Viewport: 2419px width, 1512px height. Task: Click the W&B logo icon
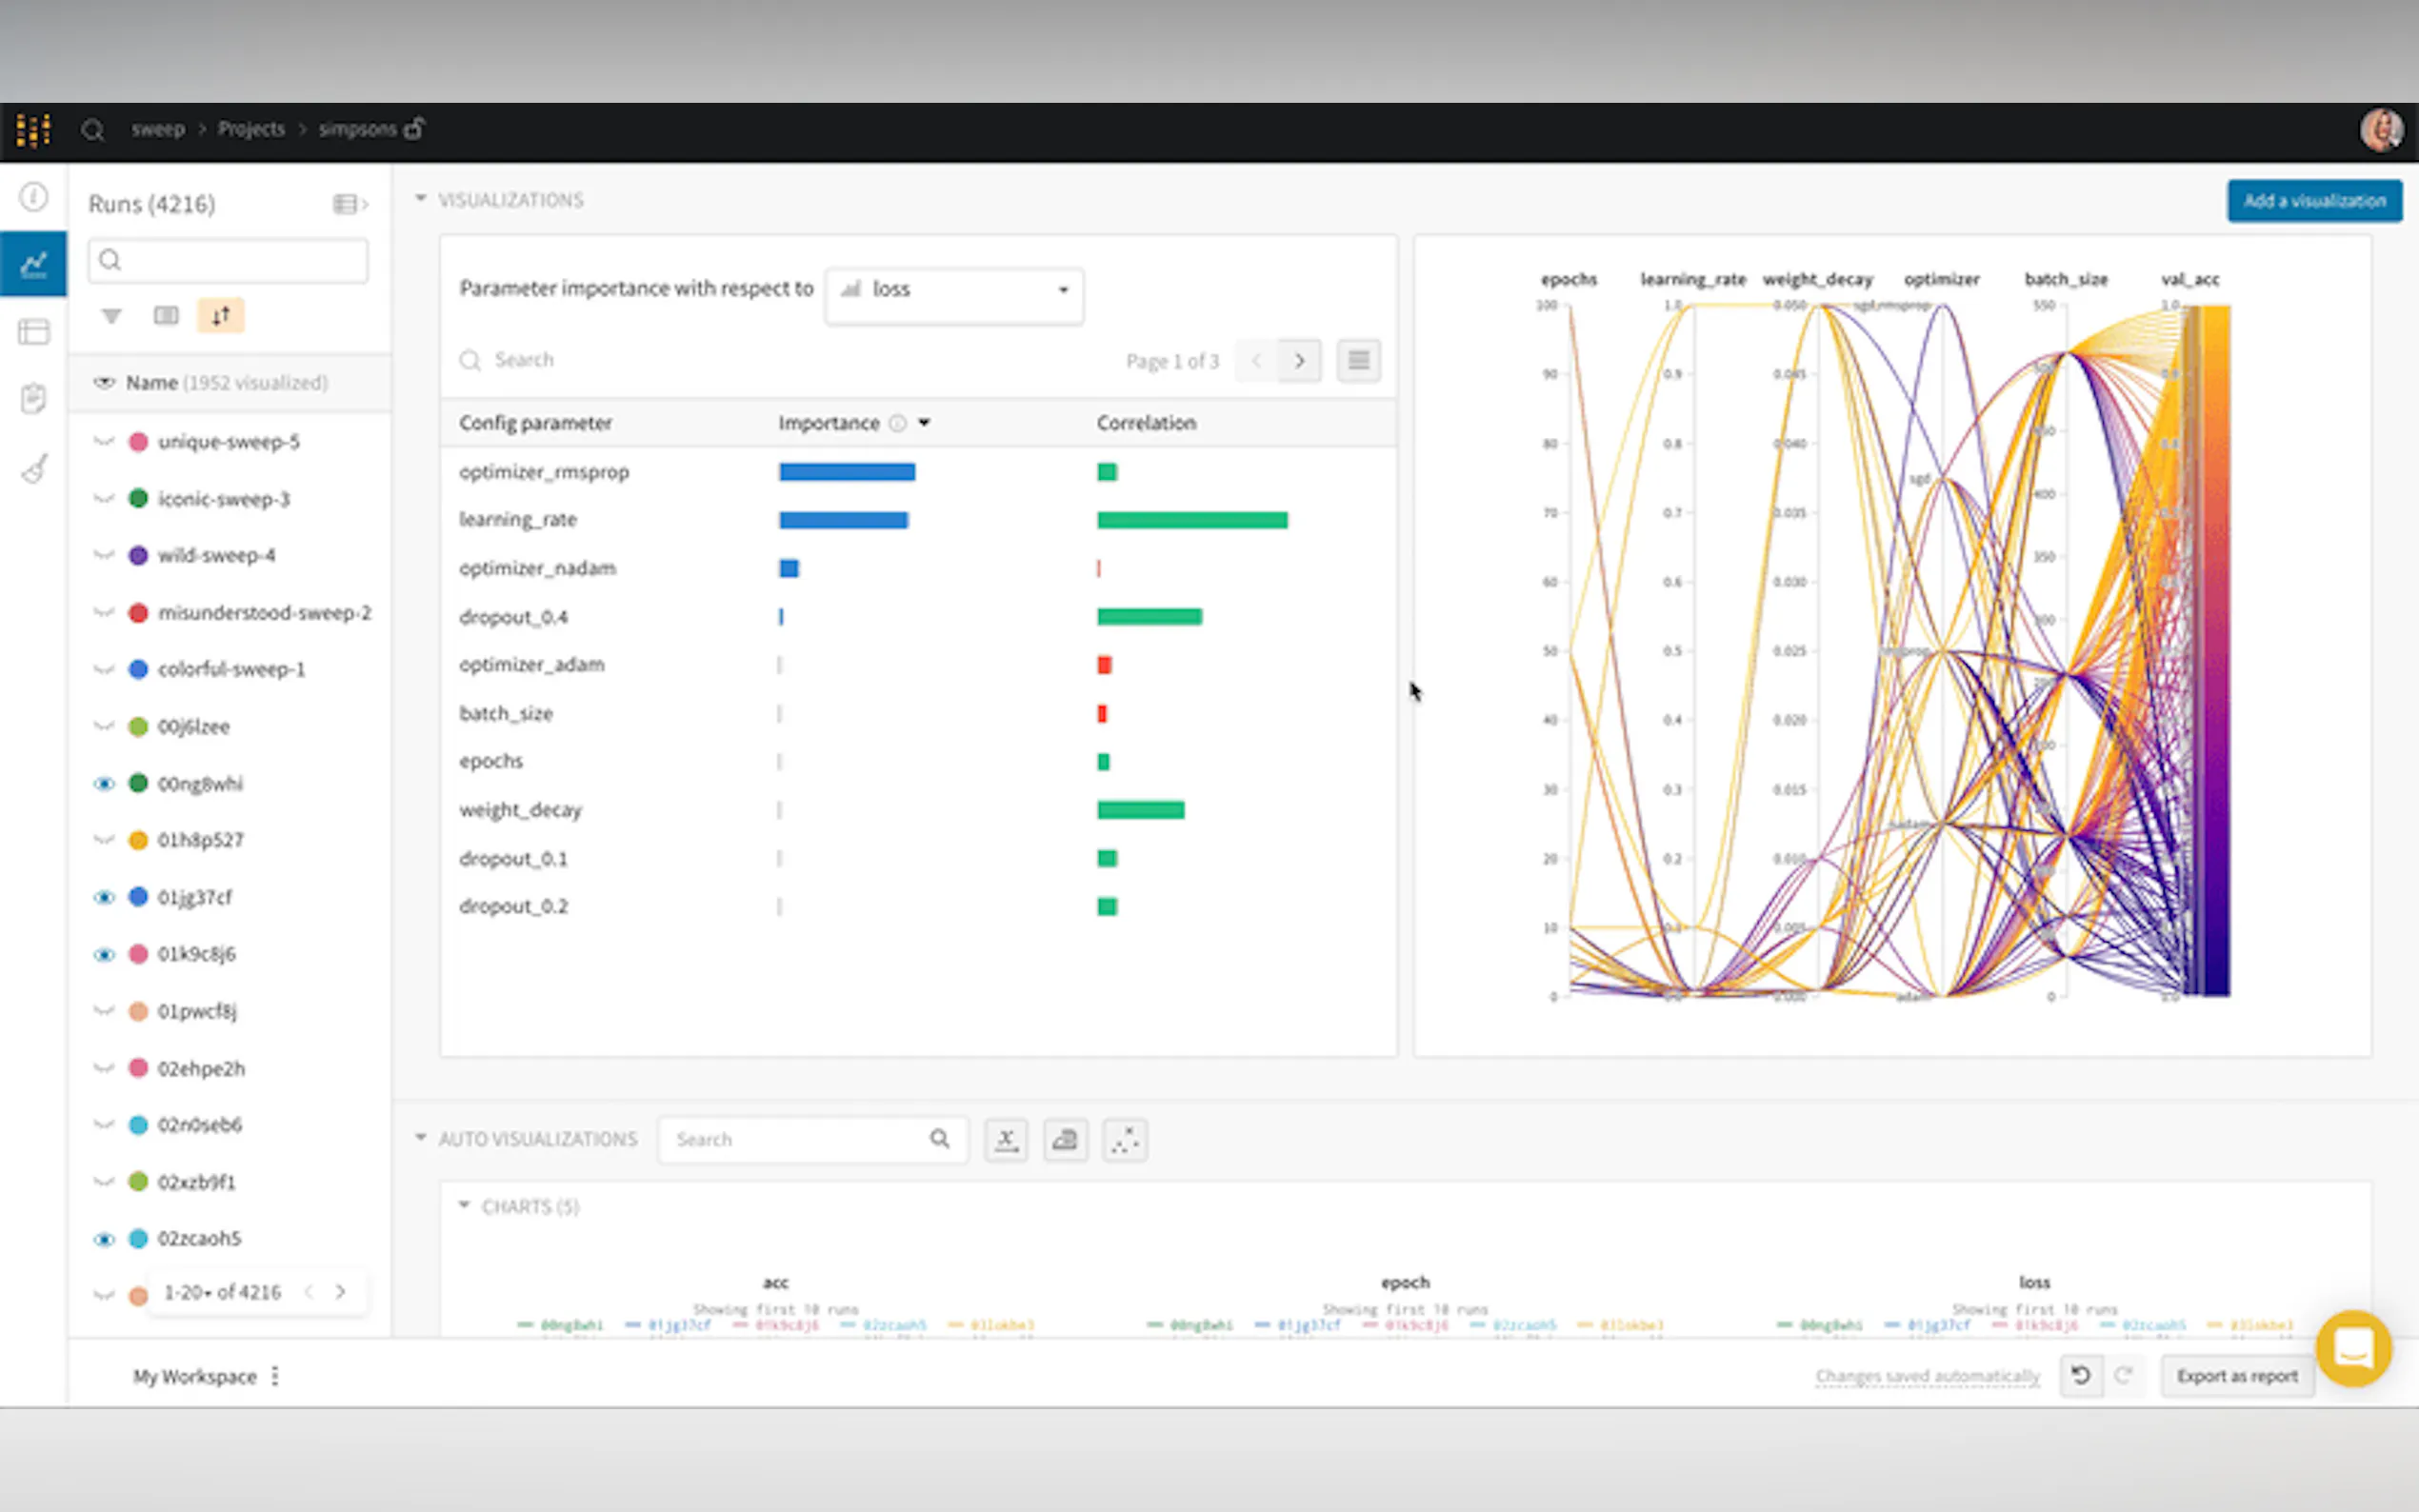point(33,130)
